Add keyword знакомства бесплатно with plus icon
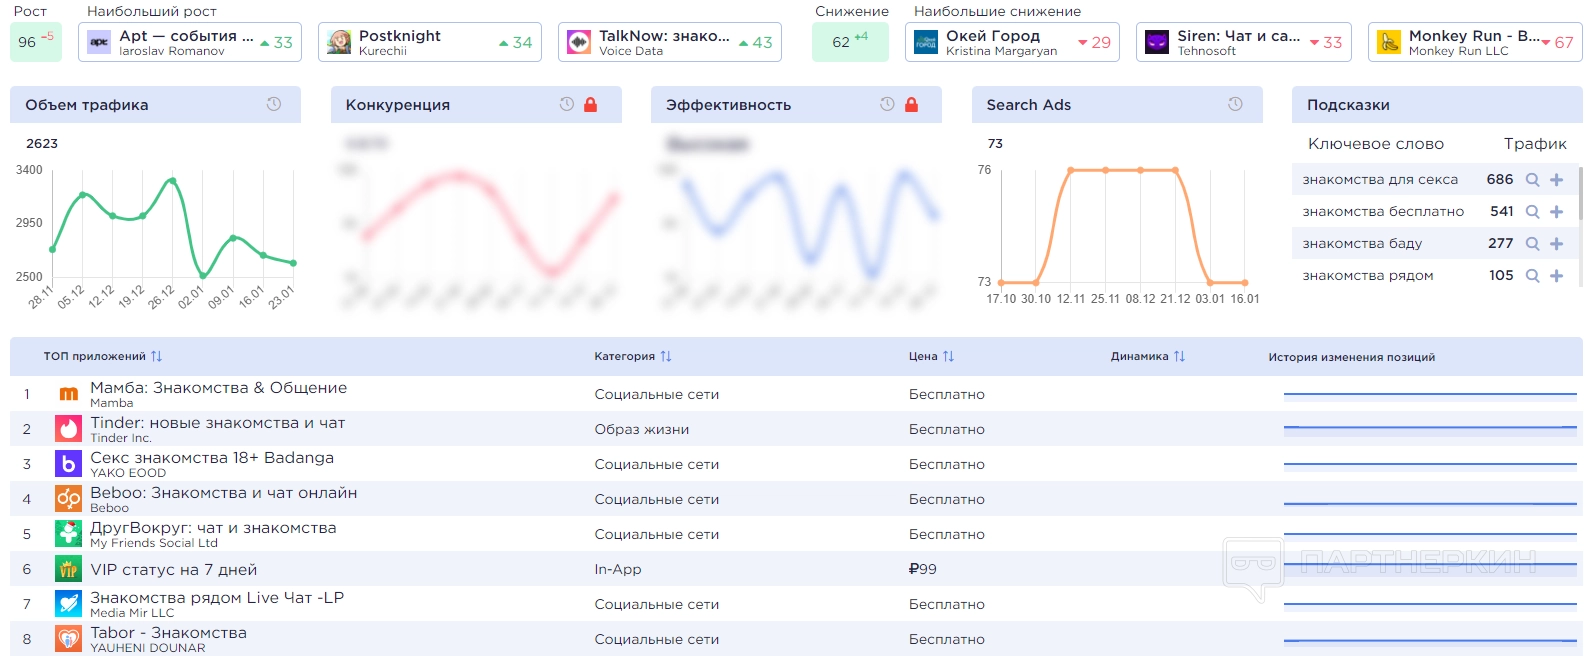The image size is (1588, 656). click(x=1556, y=212)
